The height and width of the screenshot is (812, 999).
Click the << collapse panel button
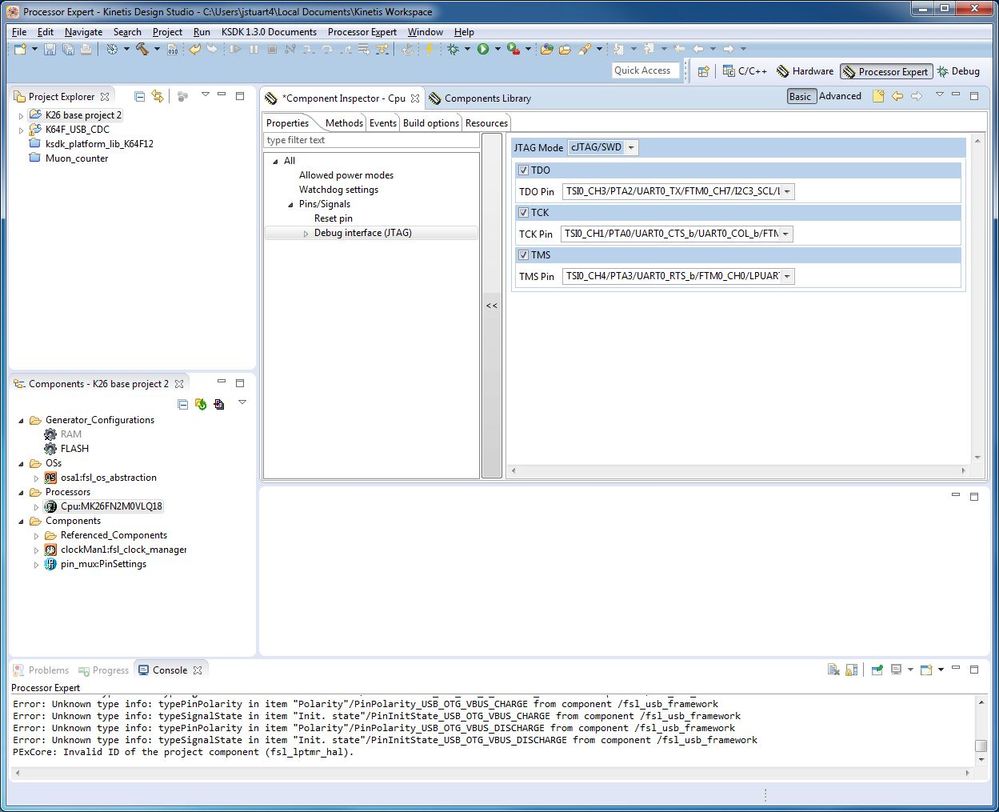(x=492, y=306)
